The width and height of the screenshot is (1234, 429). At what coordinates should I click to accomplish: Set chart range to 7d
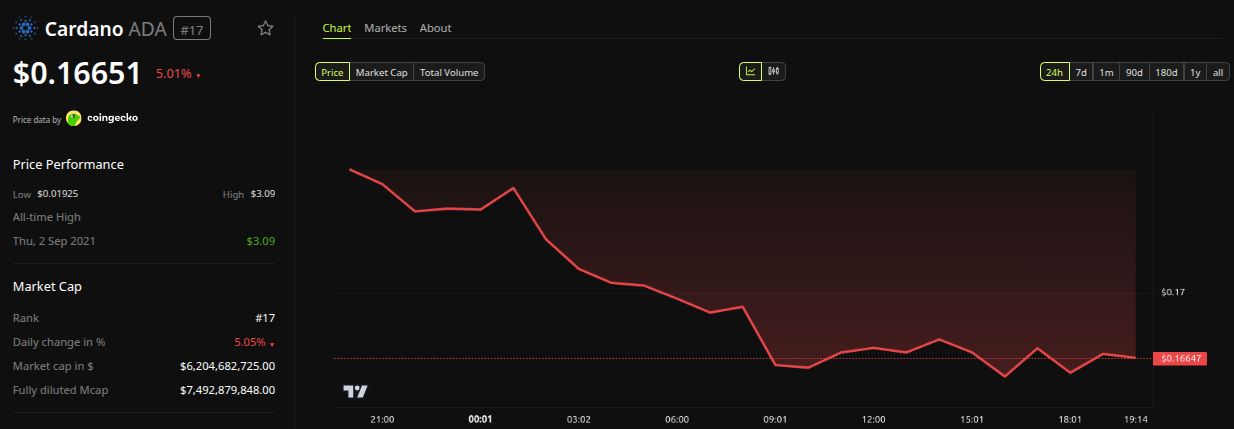(x=1081, y=72)
